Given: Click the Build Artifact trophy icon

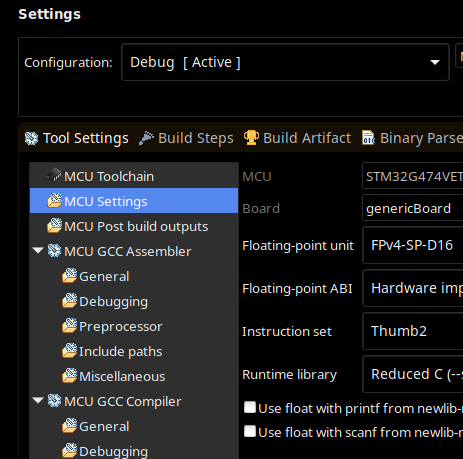Looking at the screenshot, I should coord(251,137).
